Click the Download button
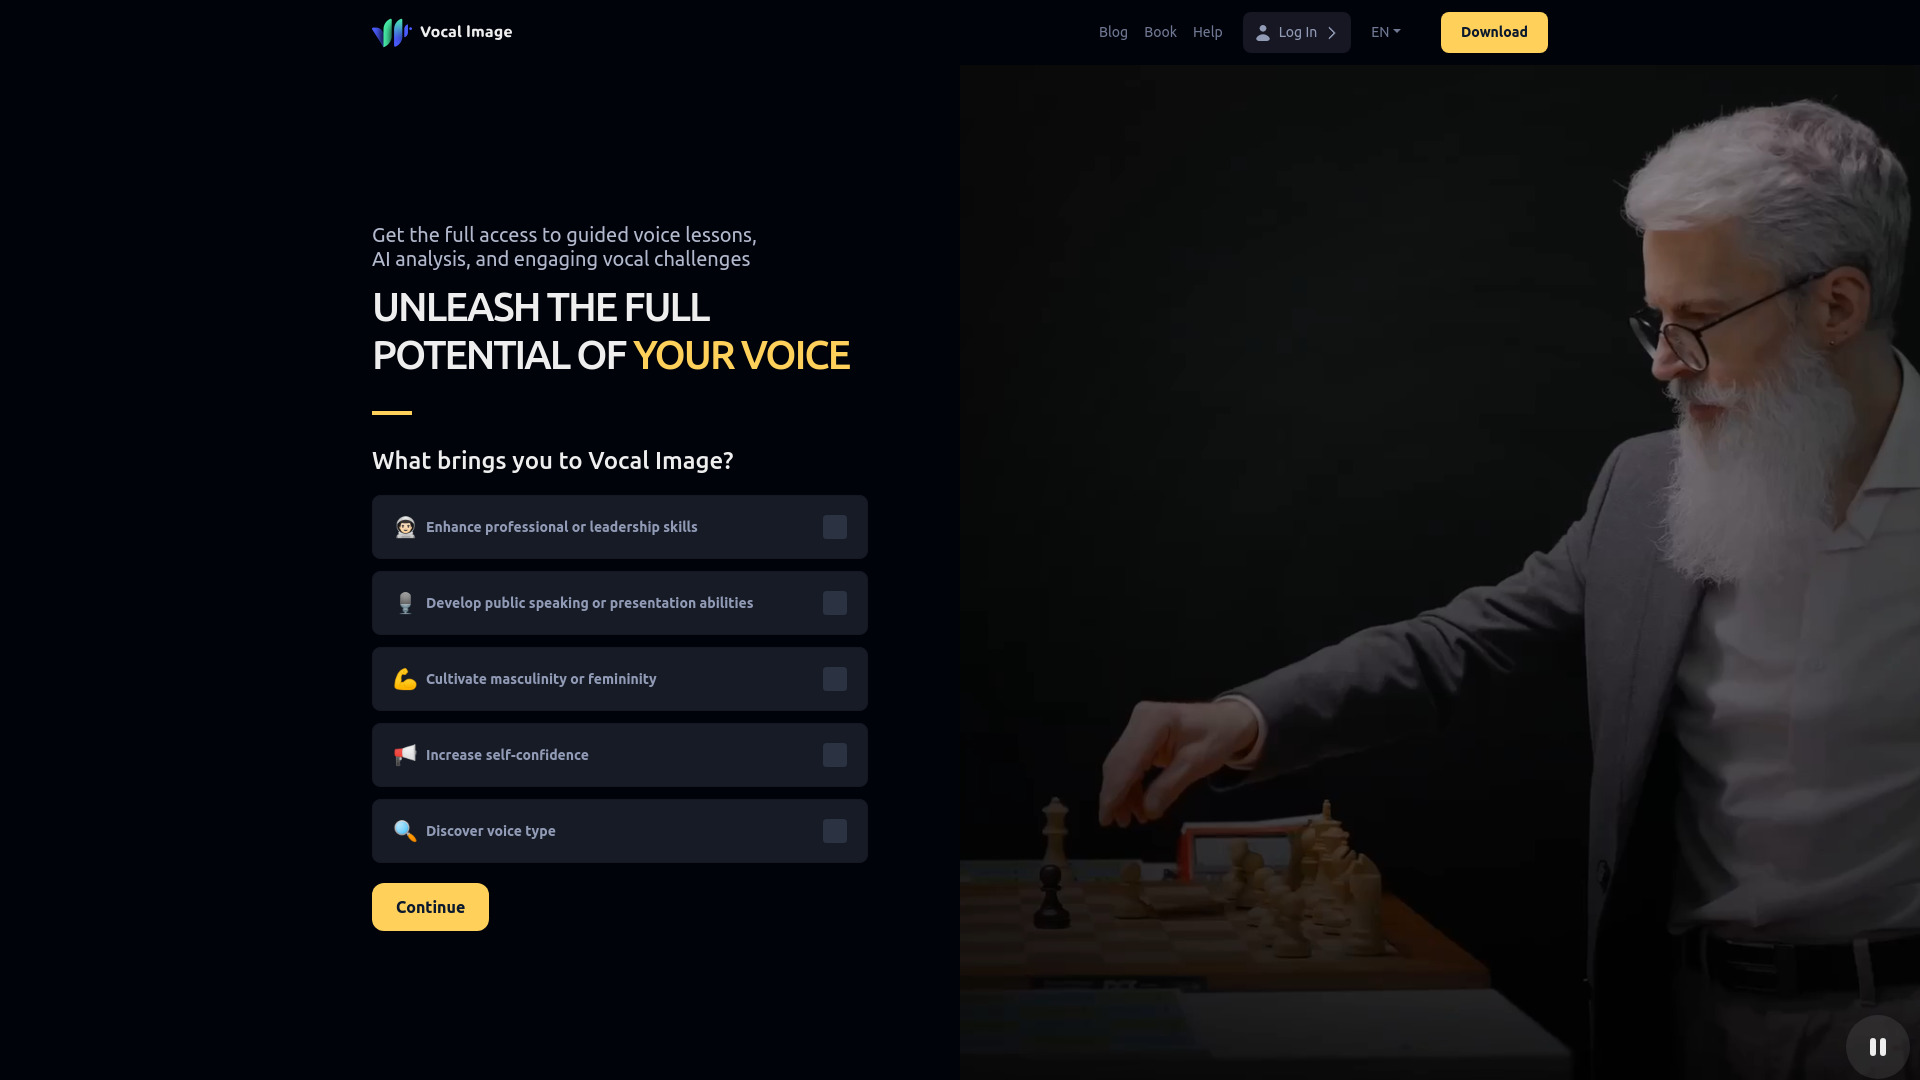The width and height of the screenshot is (1920, 1080). point(1494,32)
